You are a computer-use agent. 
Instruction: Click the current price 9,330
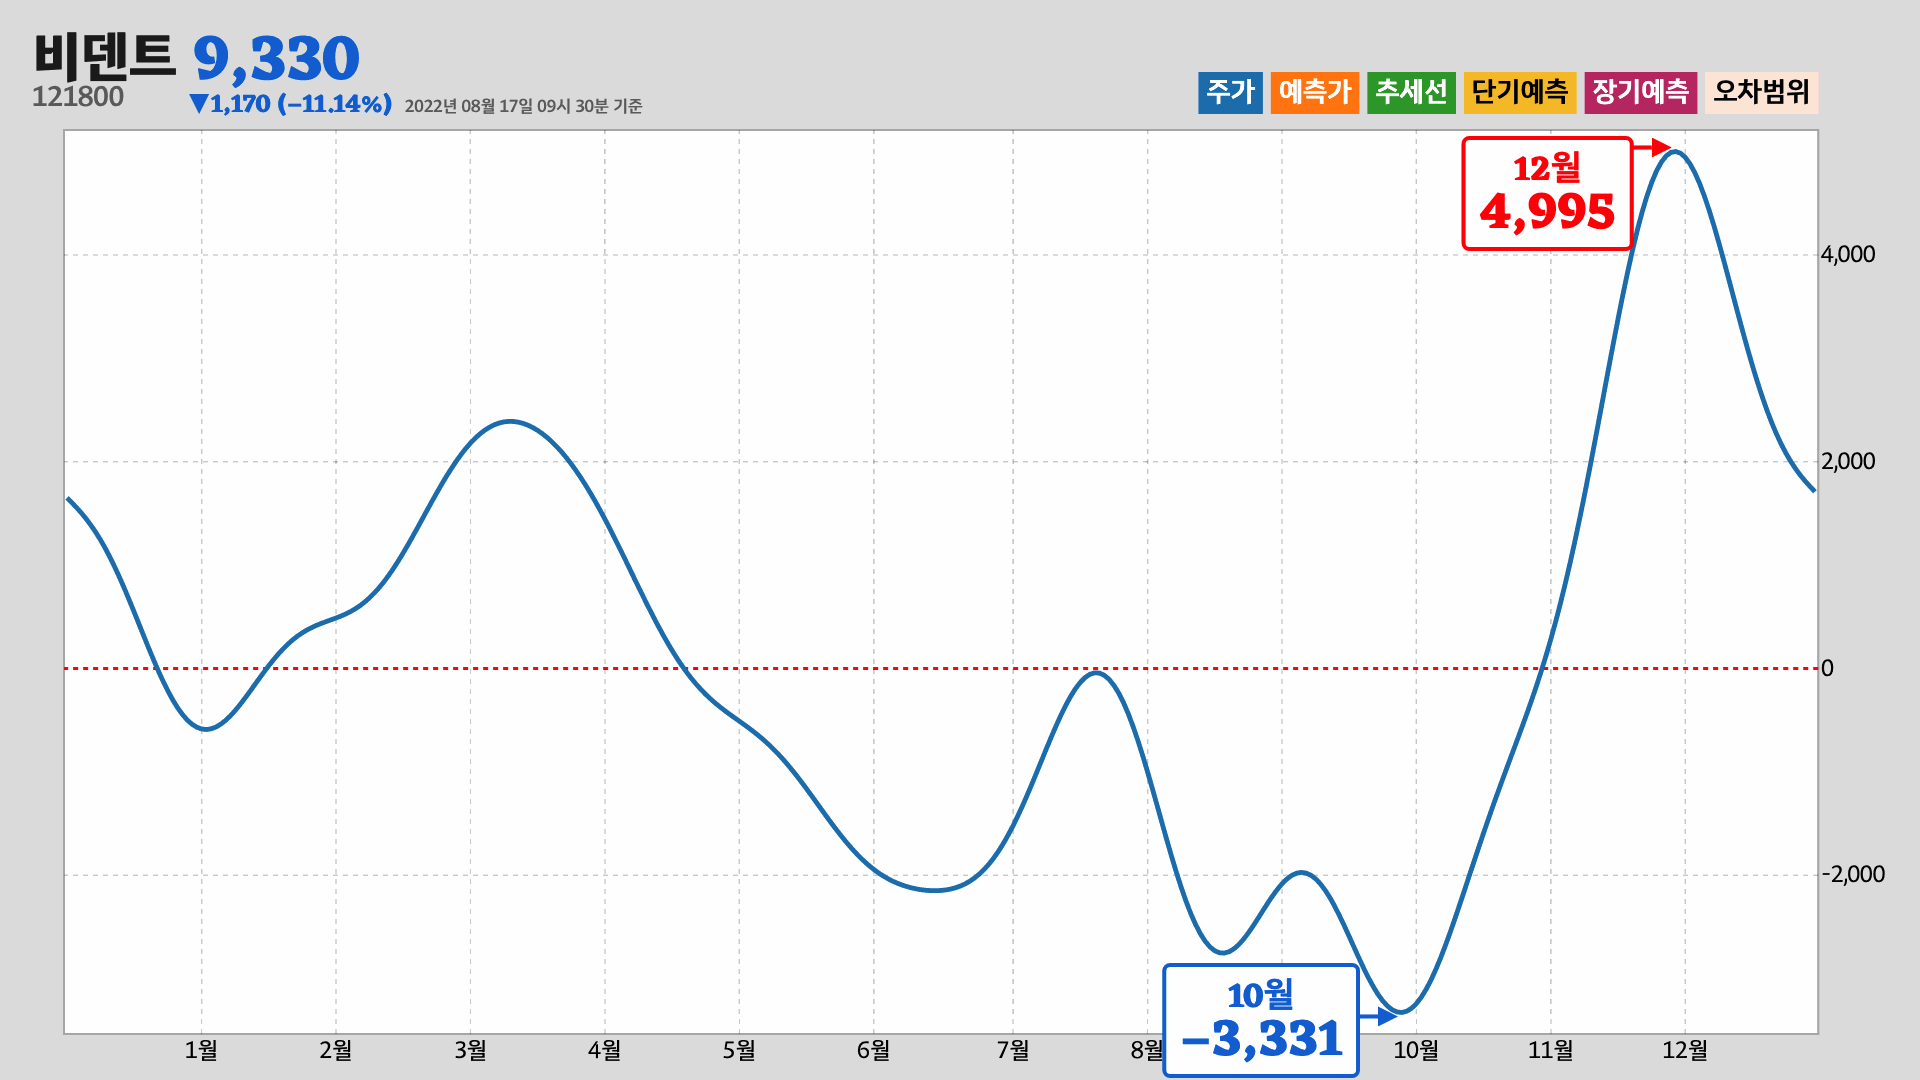pyautogui.click(x=276, y=58)
